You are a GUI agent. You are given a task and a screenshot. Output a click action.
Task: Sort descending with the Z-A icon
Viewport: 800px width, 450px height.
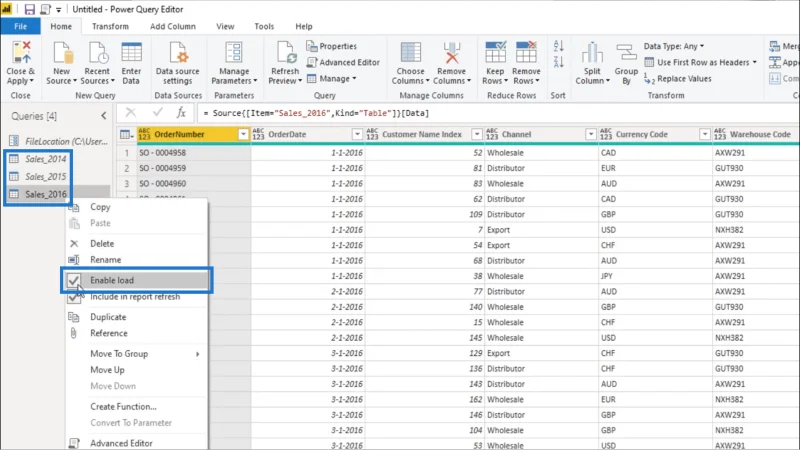pos(559,62)
